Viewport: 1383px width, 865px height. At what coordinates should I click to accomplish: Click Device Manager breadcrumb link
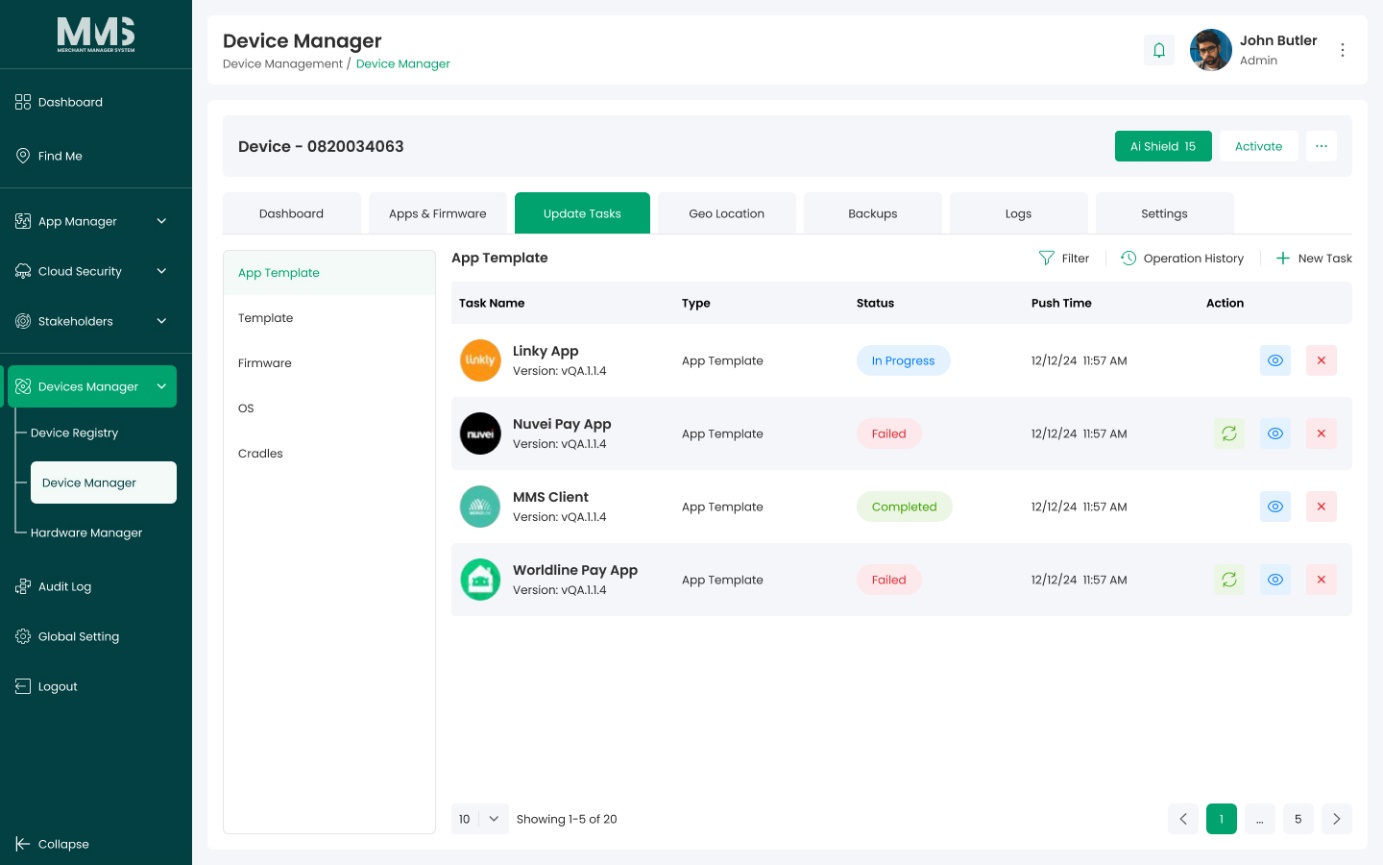(403, 64)
